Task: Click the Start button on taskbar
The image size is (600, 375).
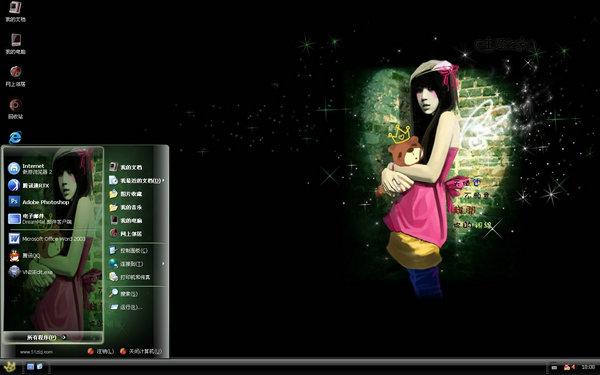Action: [10, 367]
